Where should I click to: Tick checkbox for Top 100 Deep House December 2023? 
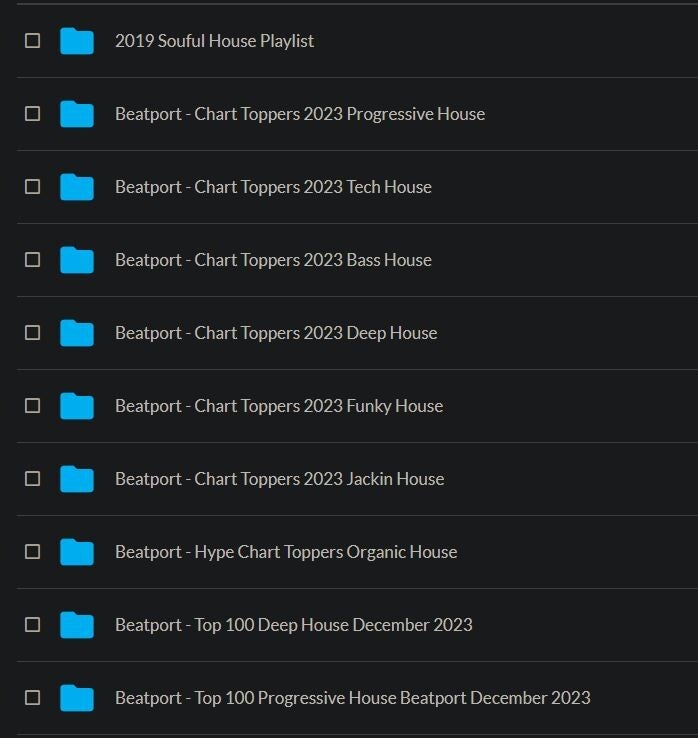(32, 625)
